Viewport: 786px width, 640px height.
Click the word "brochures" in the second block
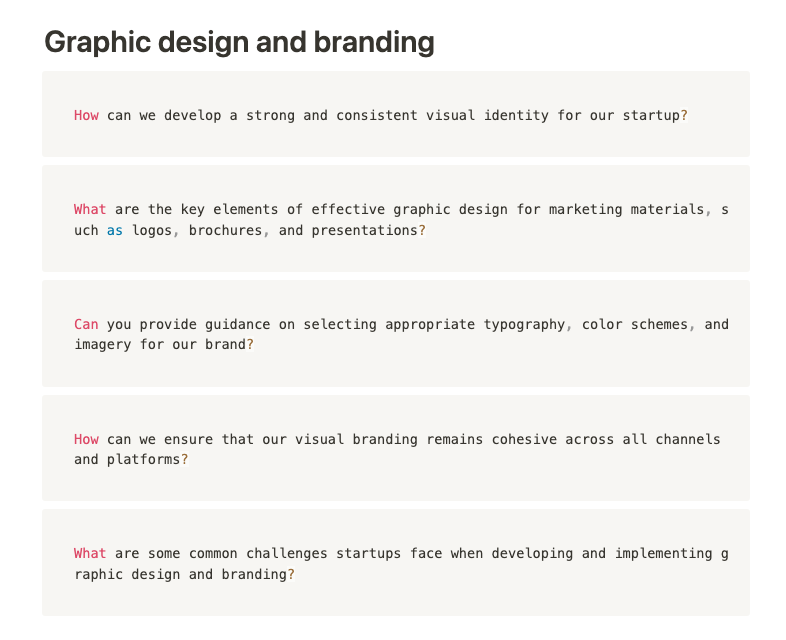click(225, 230)
